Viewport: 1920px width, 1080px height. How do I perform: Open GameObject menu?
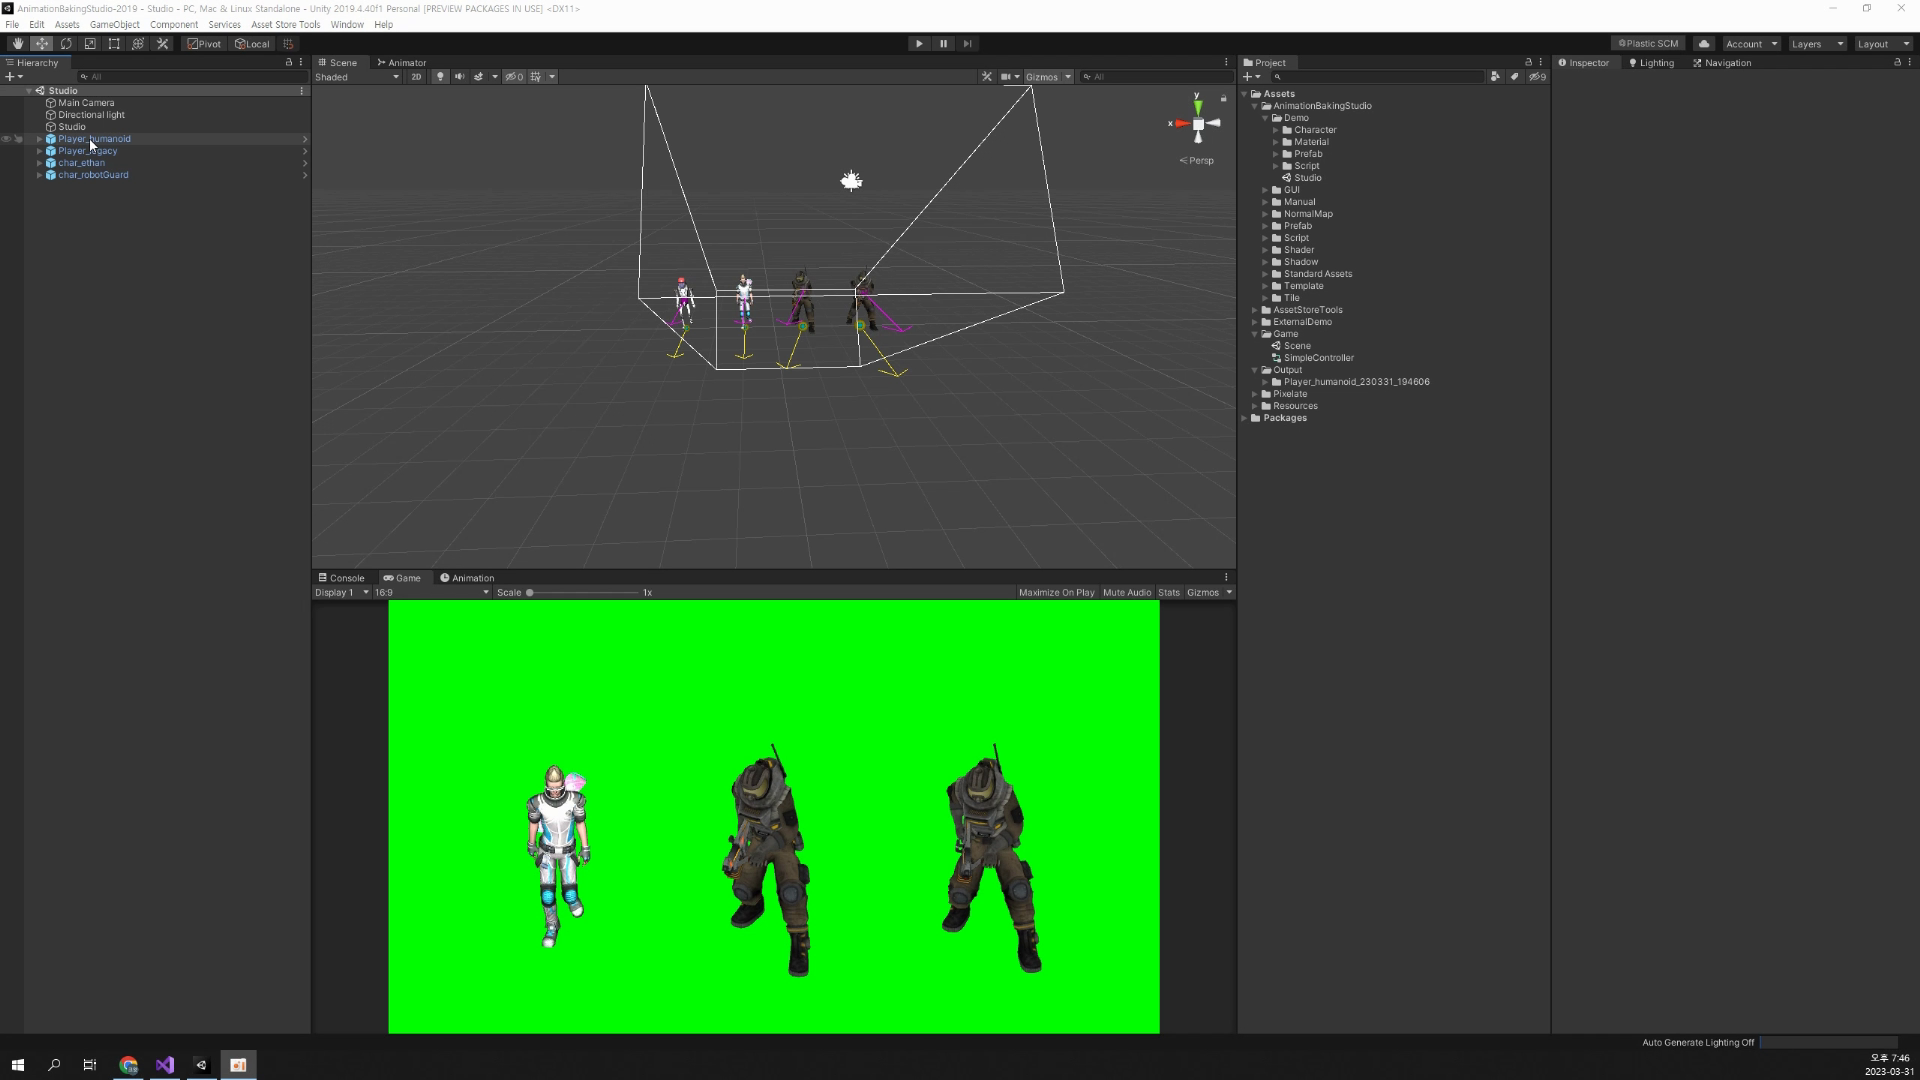pos(115,25)
